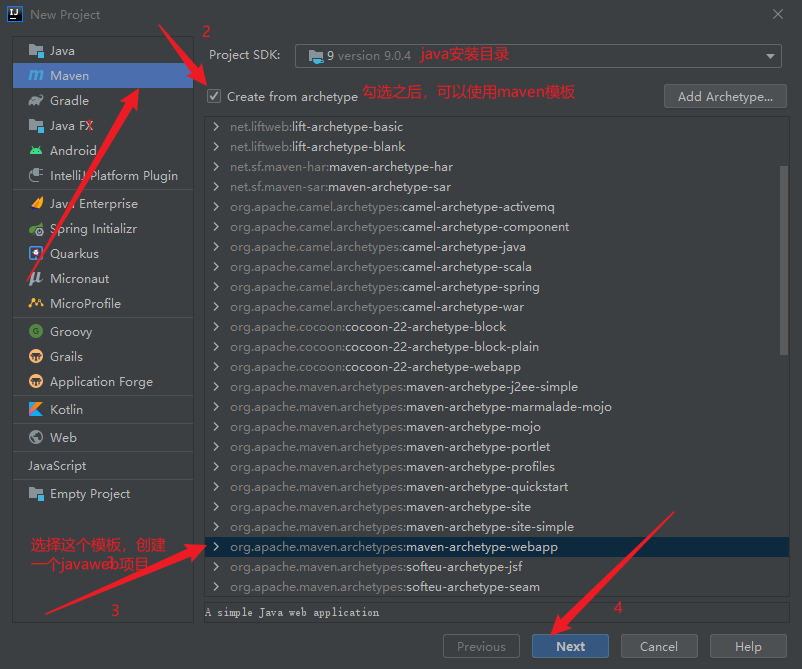802x669 pixels.
Task: Select the Java Enterprise icon
Action: pos(36,204)
